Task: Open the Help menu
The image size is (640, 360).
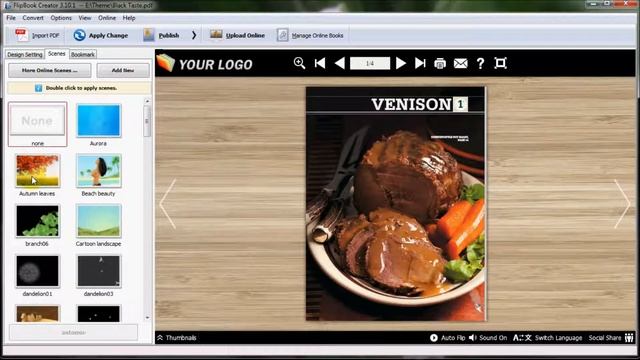Action: point(129,18)
